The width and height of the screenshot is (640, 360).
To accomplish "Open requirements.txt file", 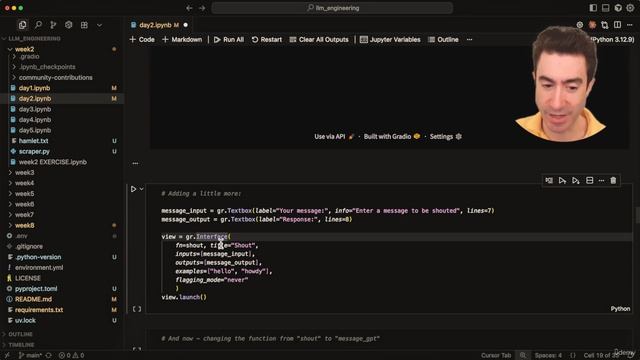I will [39, 310].
